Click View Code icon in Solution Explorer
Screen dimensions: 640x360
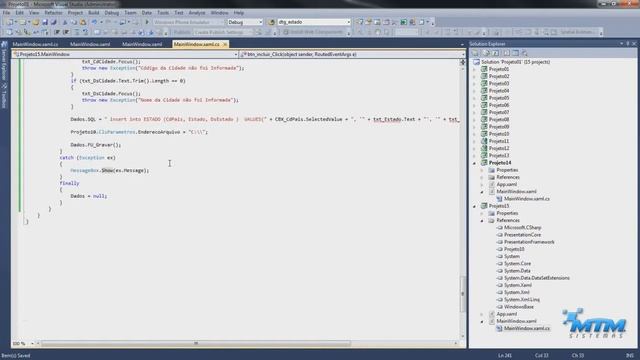point(506,53)
